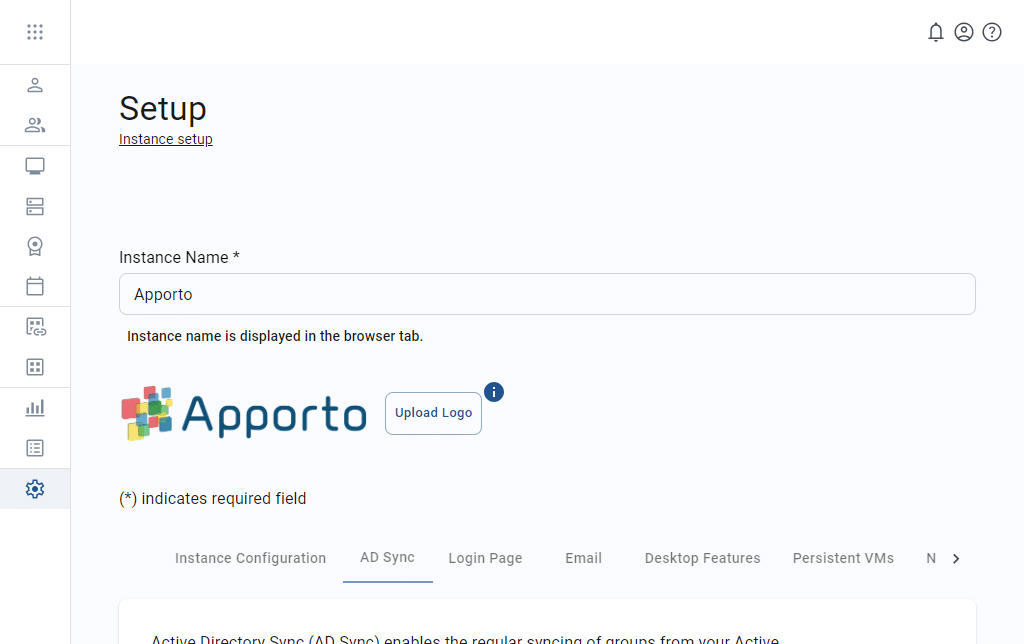Open the Email tab
1024x644 pixels.
coord(583,558)
